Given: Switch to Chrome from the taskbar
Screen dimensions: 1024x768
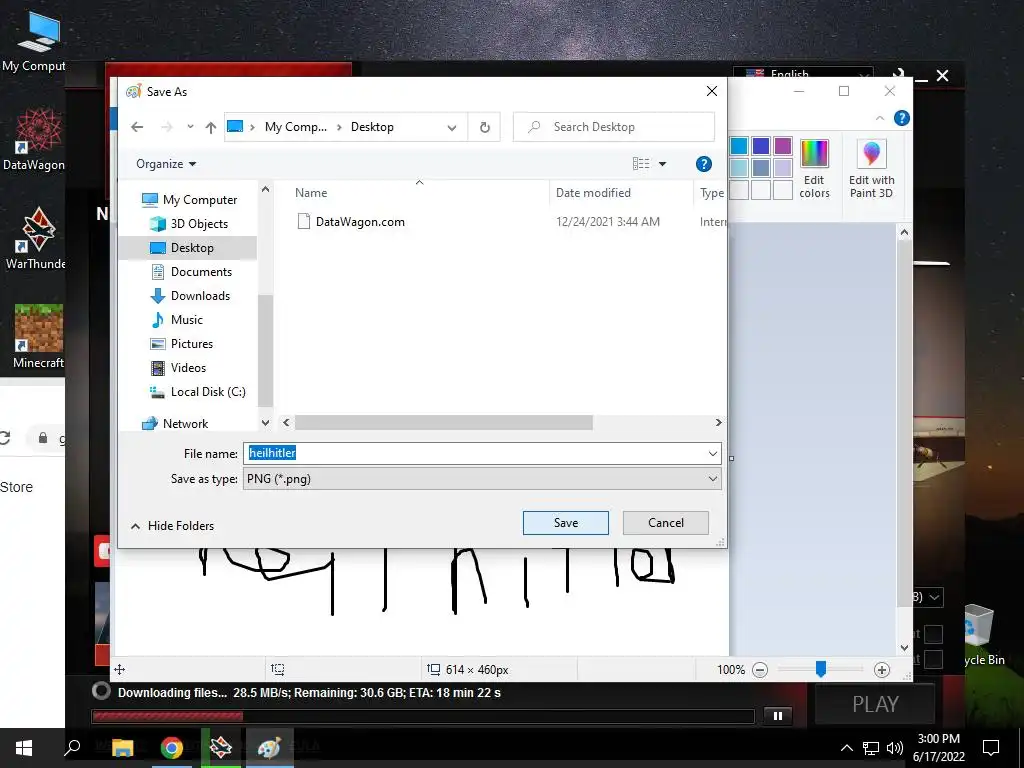Looking at the screenshot, I should [x=172, y=747].
